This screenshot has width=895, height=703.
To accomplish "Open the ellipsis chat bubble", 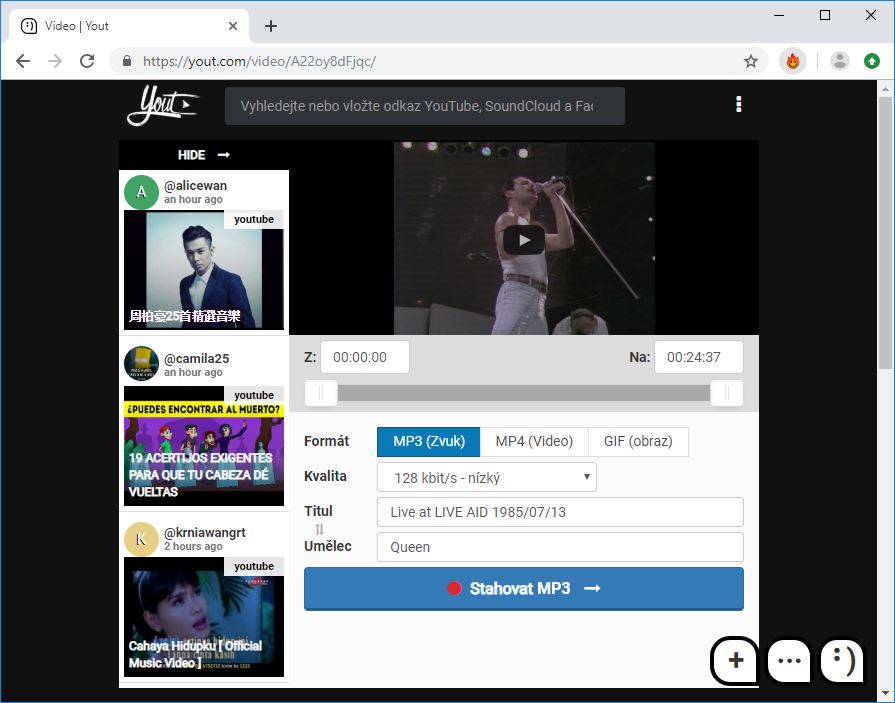I will click(x=789, y=661).
